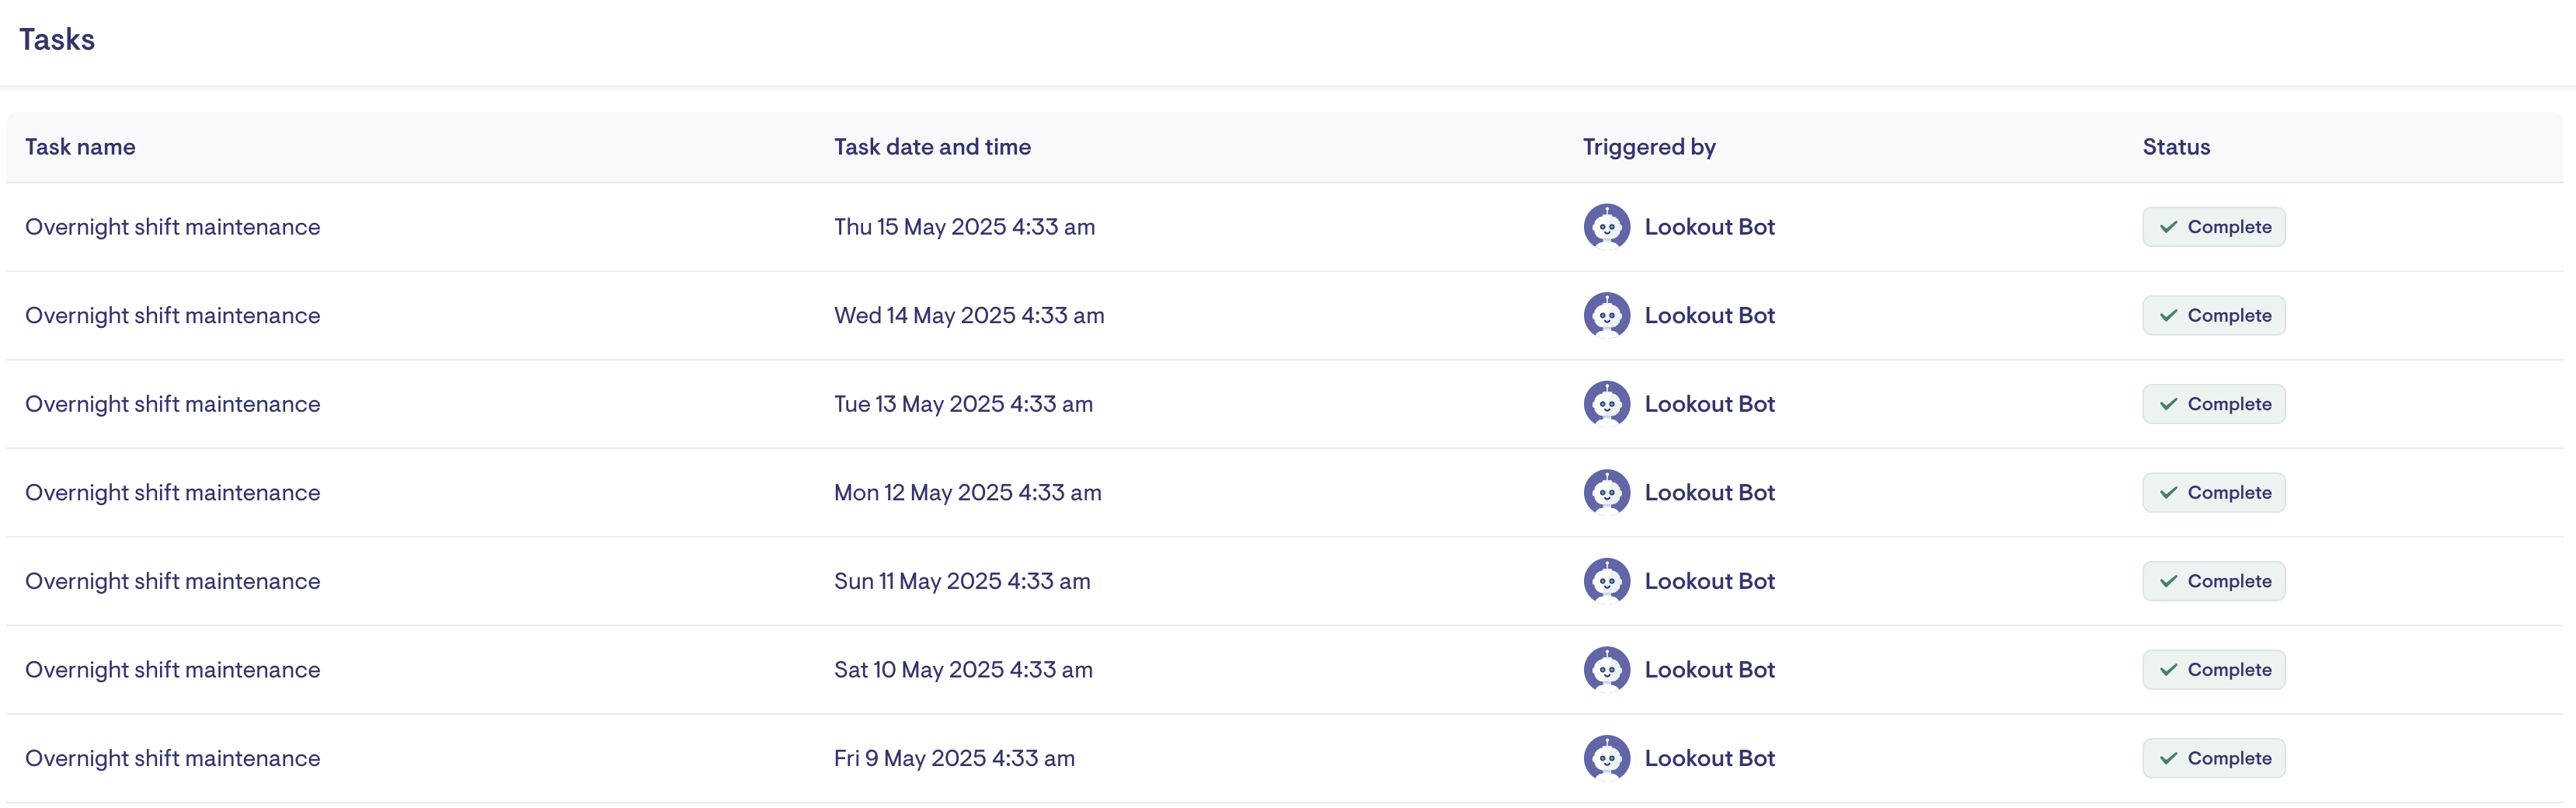2576x808 pixels.
Task: Click Lookout Bot avatar in Thu 15 May row
Action: click(x=1607, y=227)
